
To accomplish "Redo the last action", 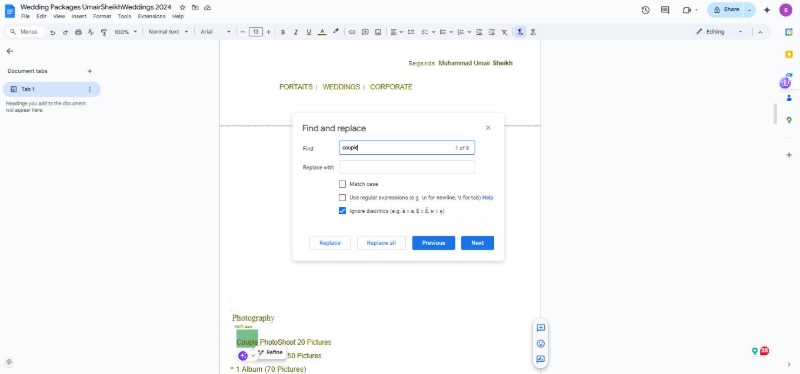I will point(65,32).
